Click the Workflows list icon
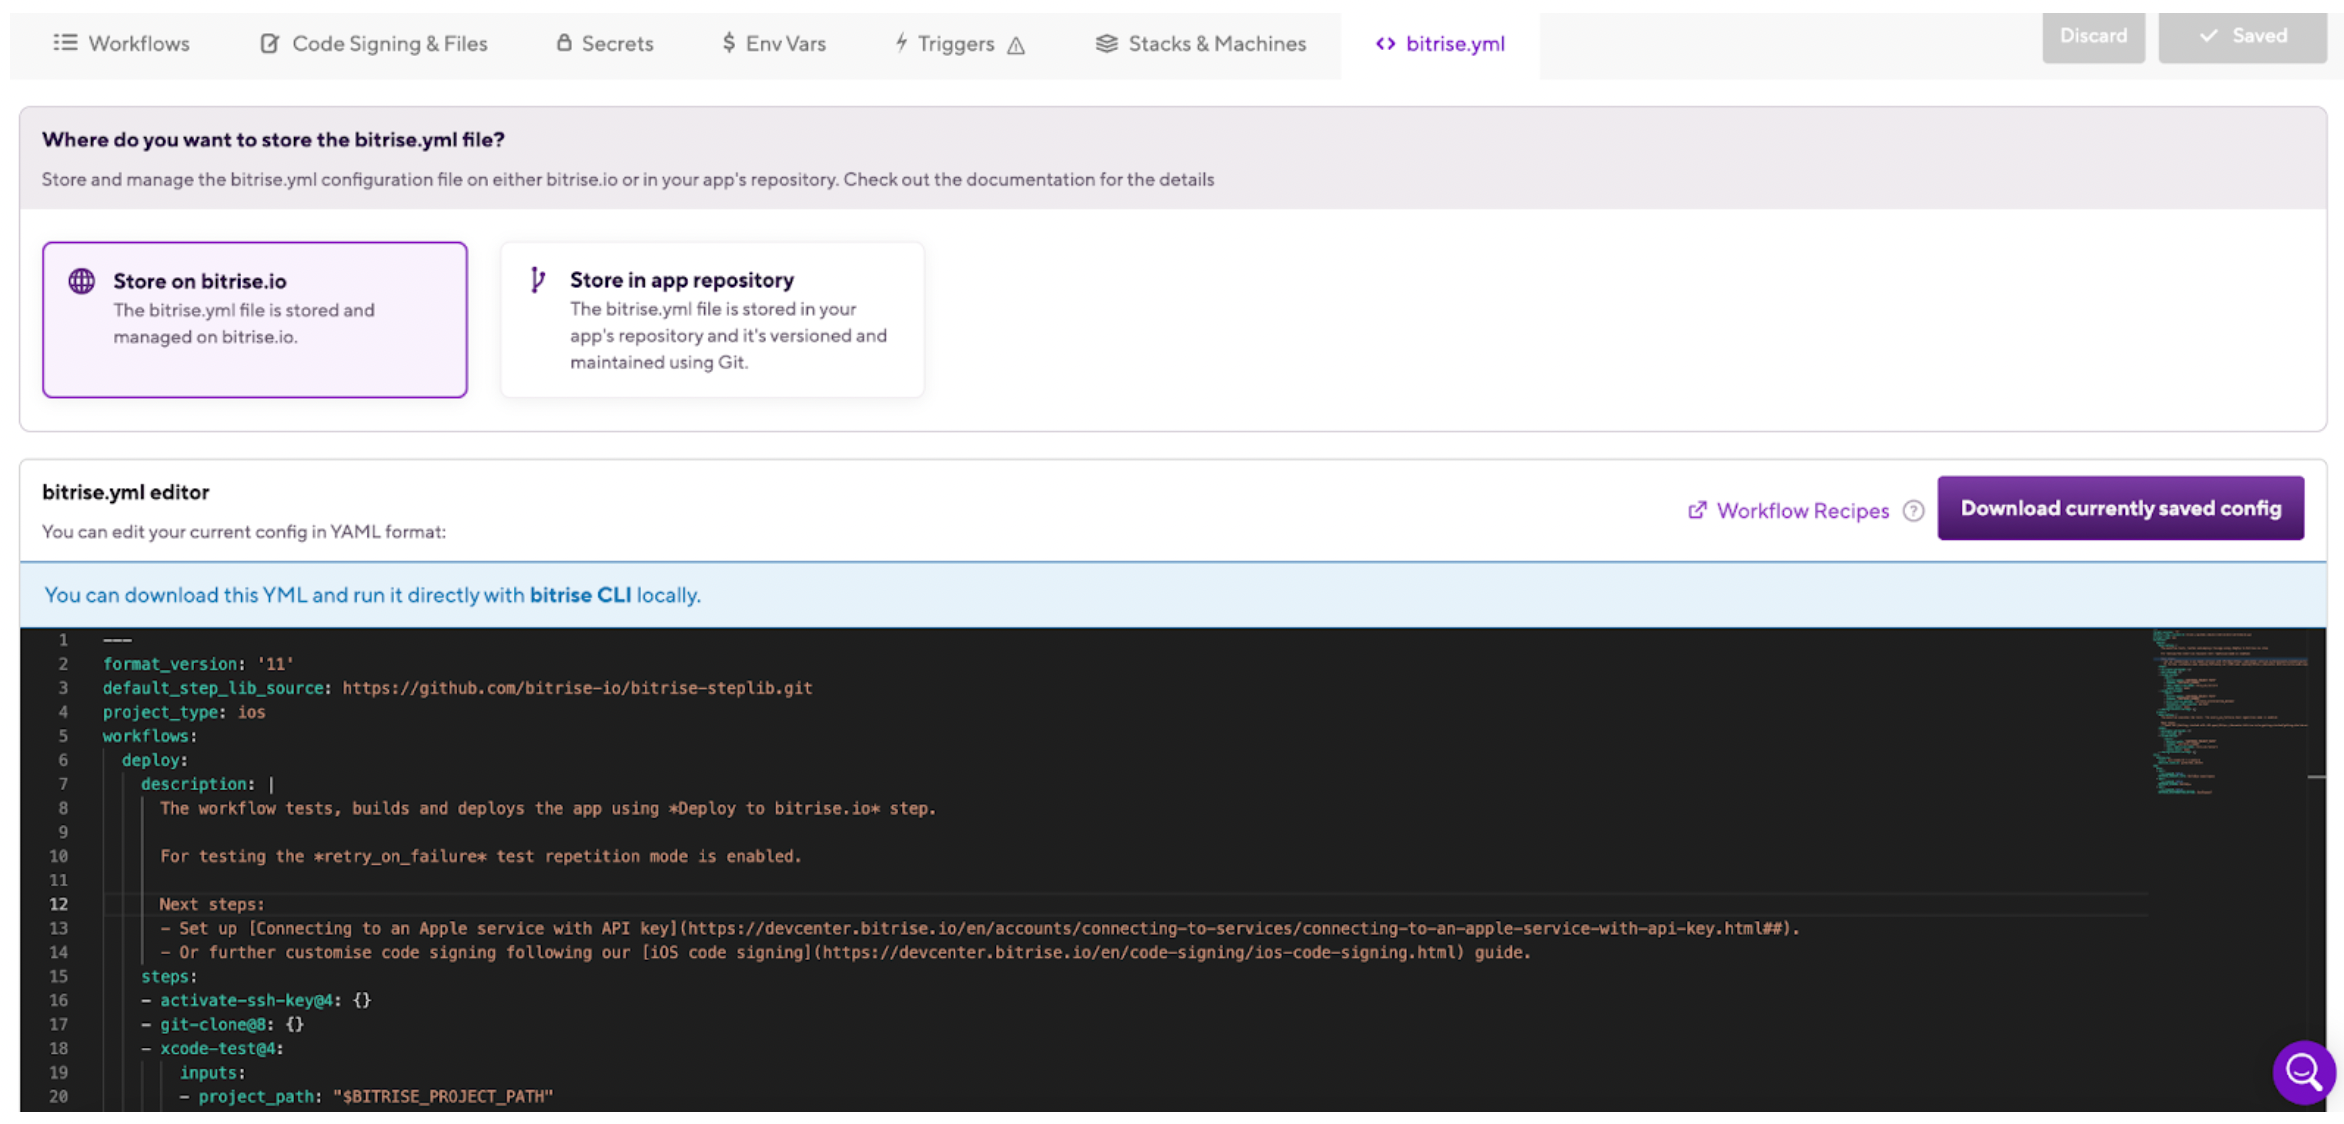 65,42
